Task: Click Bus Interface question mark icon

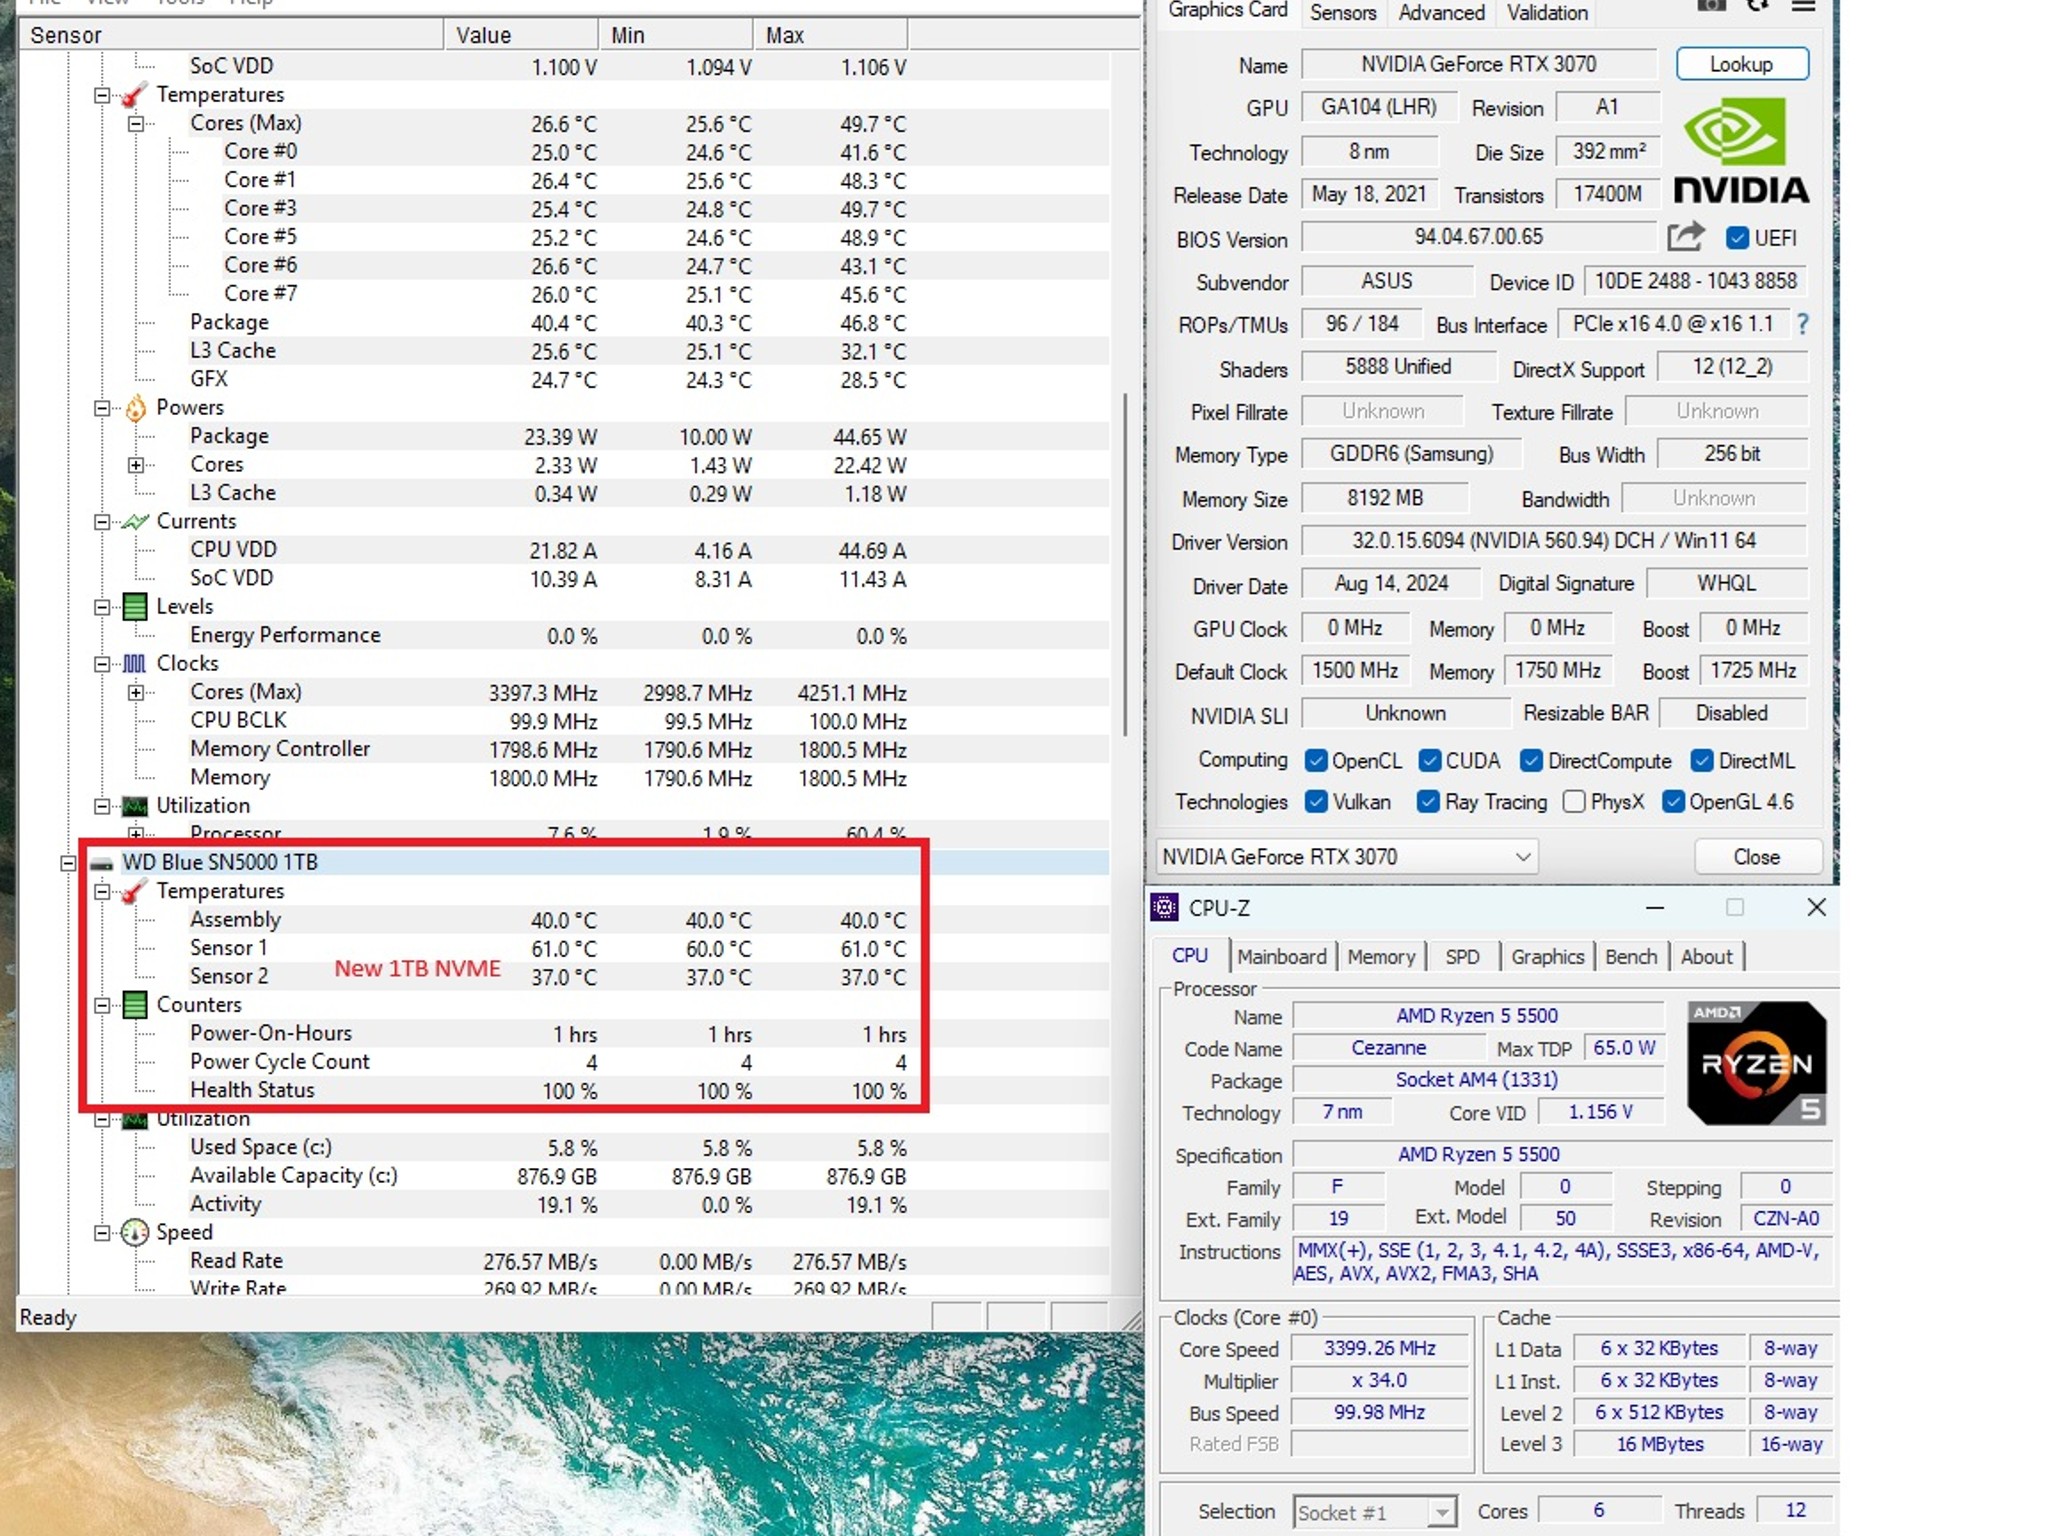Action: point(1802,324)
